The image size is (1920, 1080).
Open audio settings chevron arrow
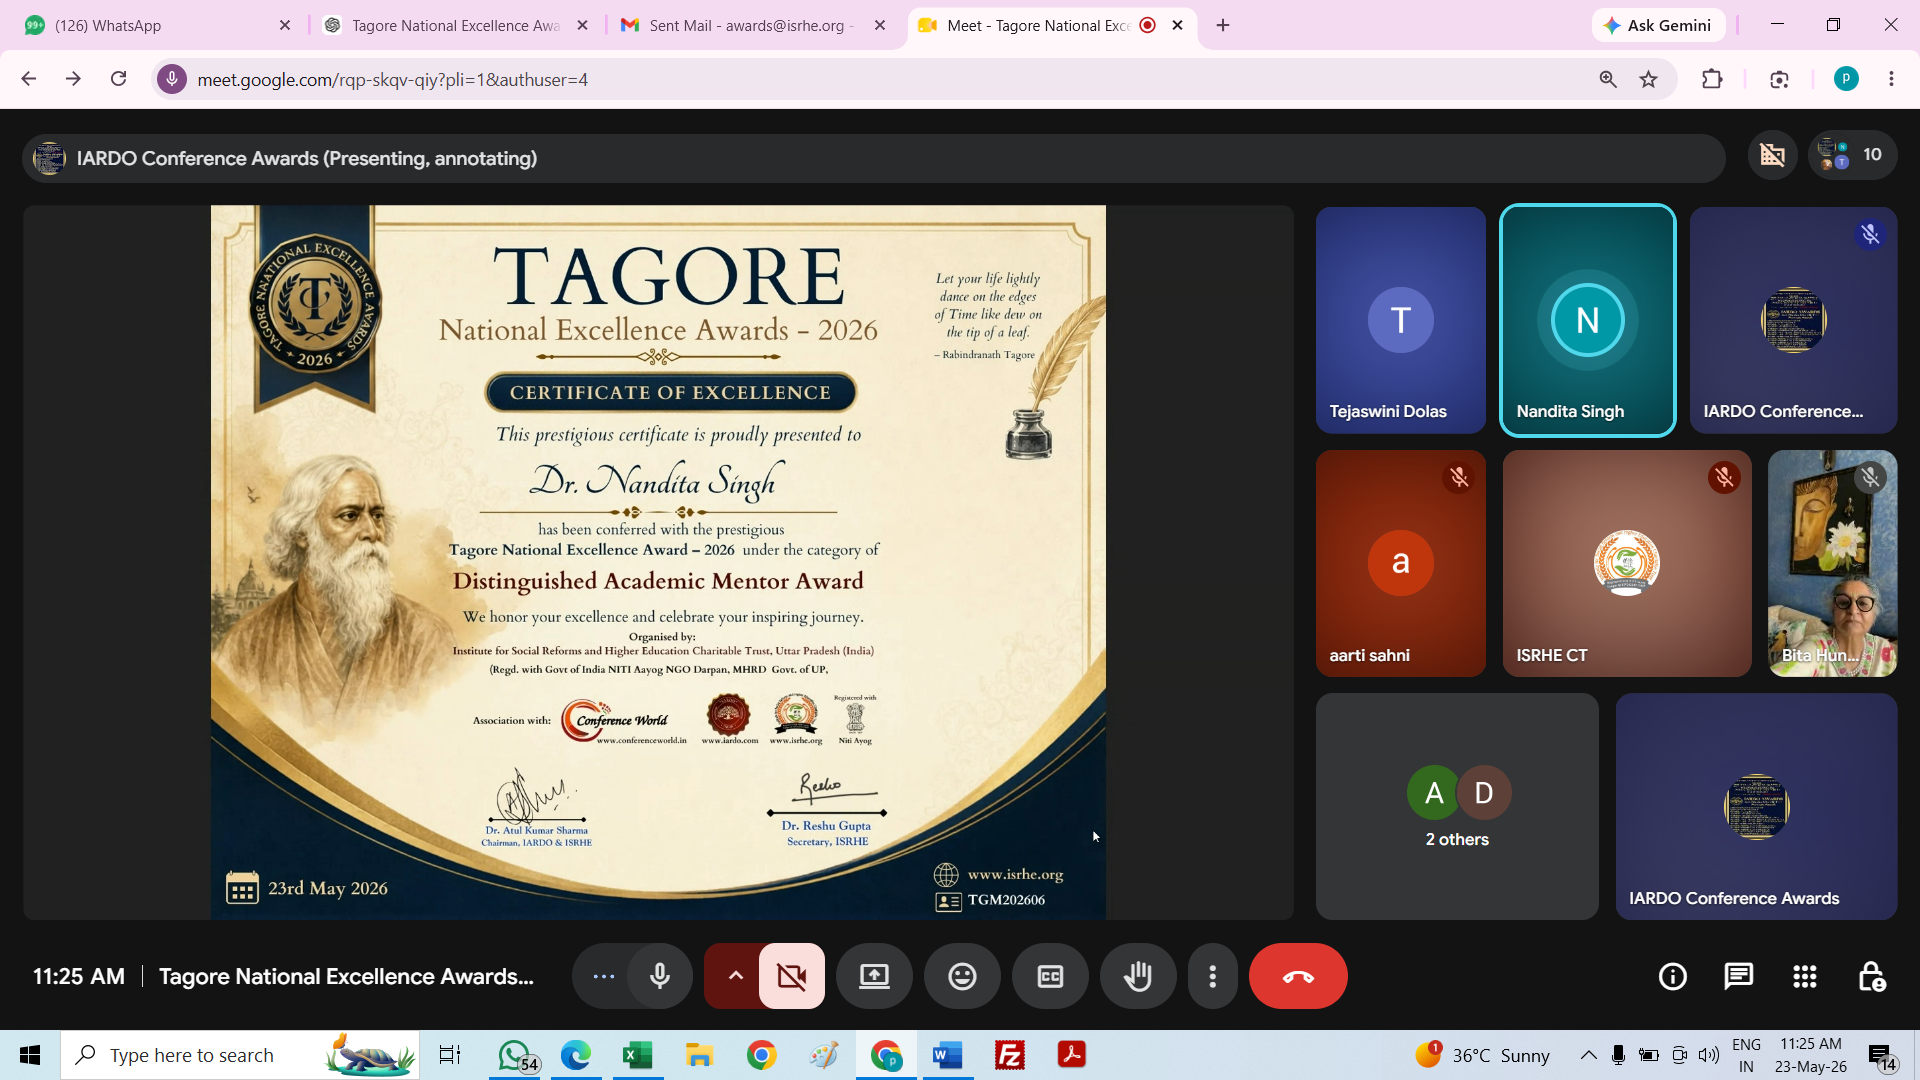735,976
